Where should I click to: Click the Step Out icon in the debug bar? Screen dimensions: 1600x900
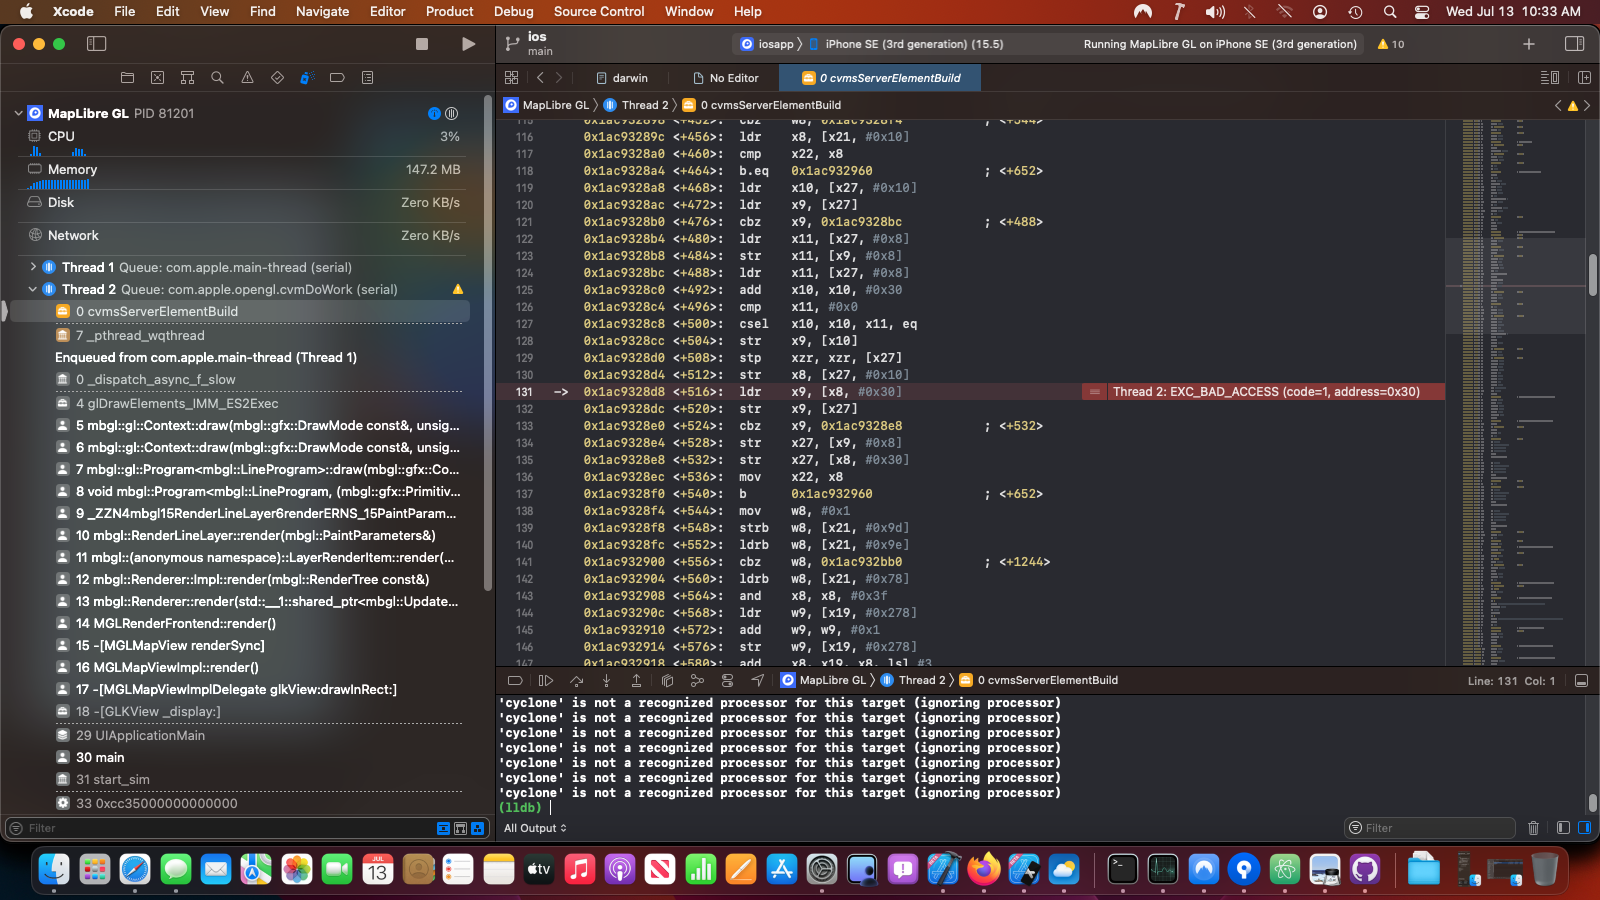point(637,680)
